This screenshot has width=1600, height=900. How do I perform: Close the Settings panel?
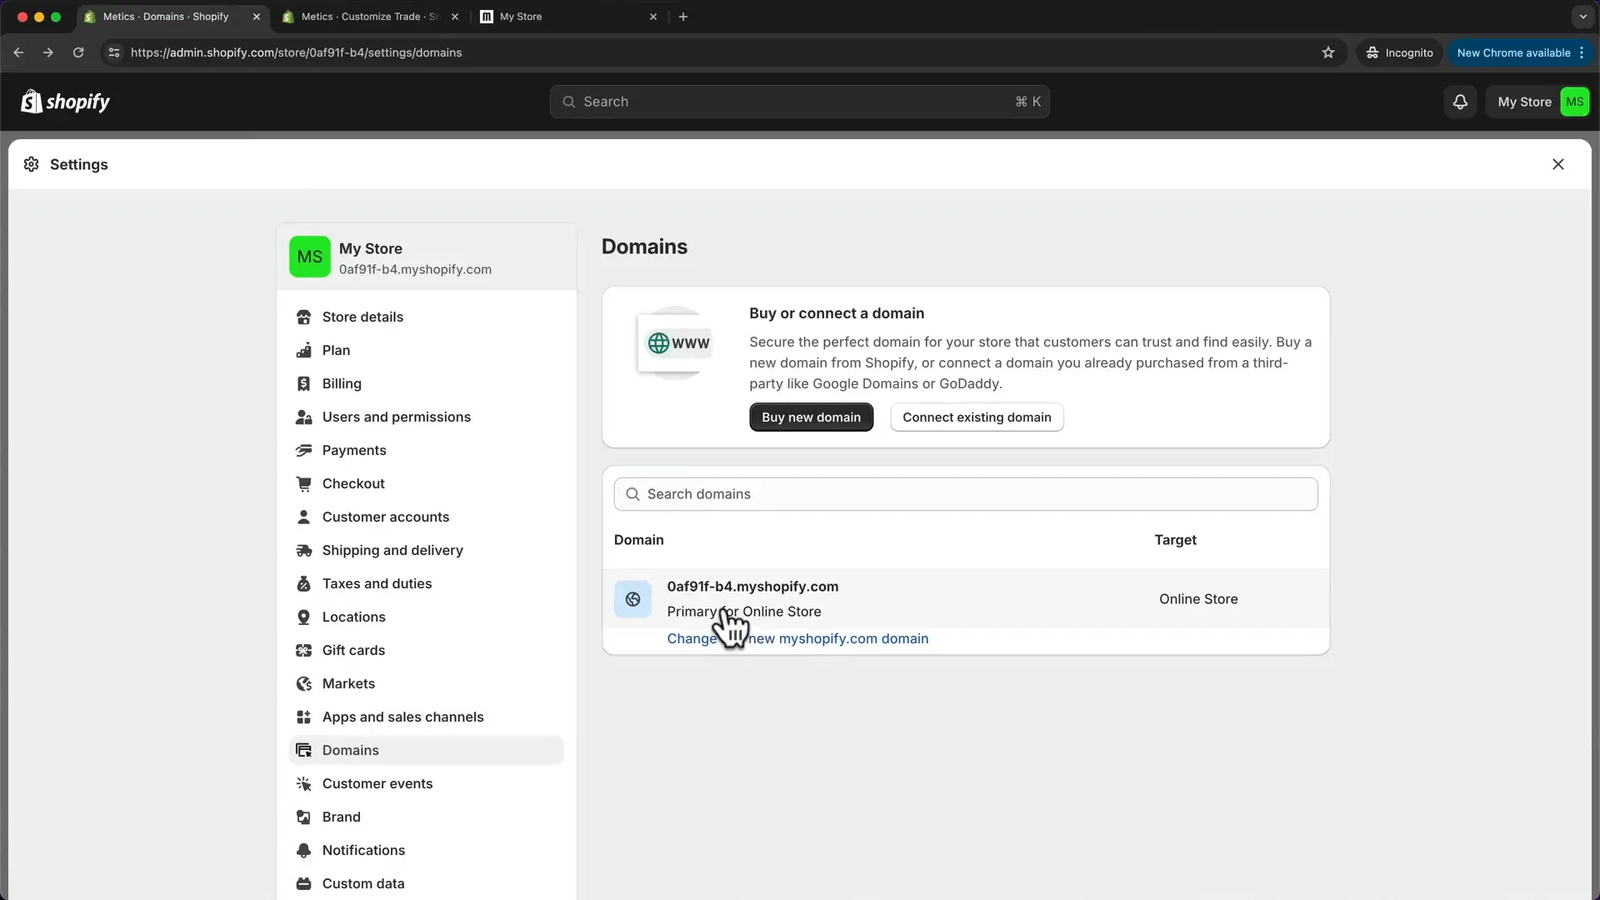click(1558, 164)
